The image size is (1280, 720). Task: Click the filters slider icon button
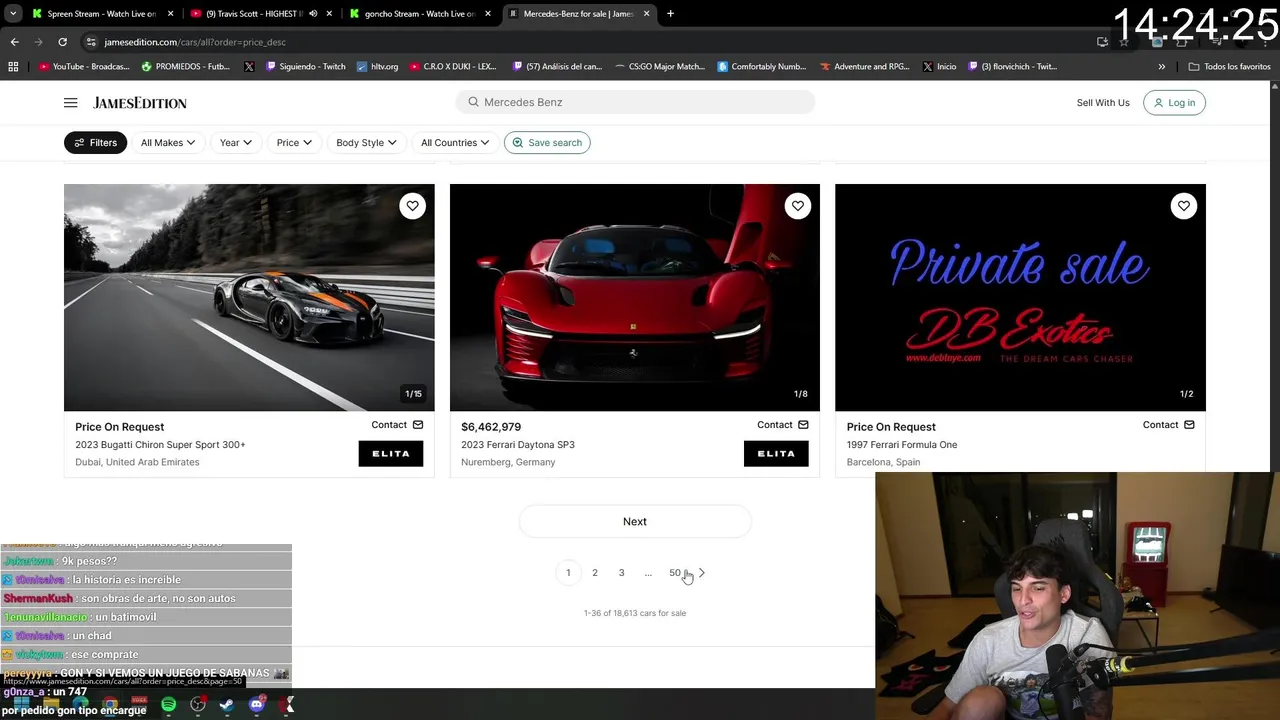coord(95,143)
